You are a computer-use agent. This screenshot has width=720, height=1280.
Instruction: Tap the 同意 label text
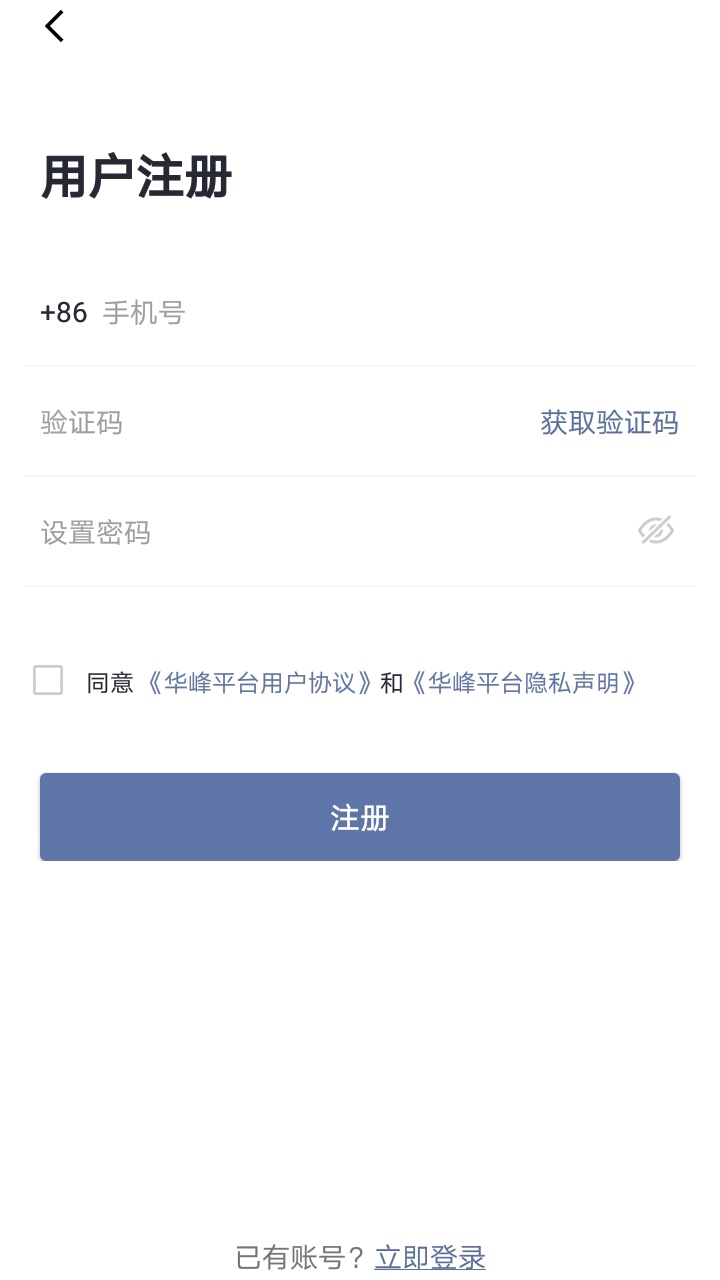(110, 683)
